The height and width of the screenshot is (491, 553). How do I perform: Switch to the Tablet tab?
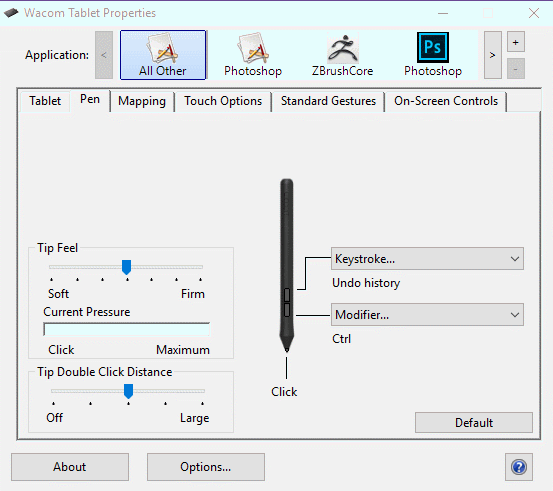pos(45,101)
